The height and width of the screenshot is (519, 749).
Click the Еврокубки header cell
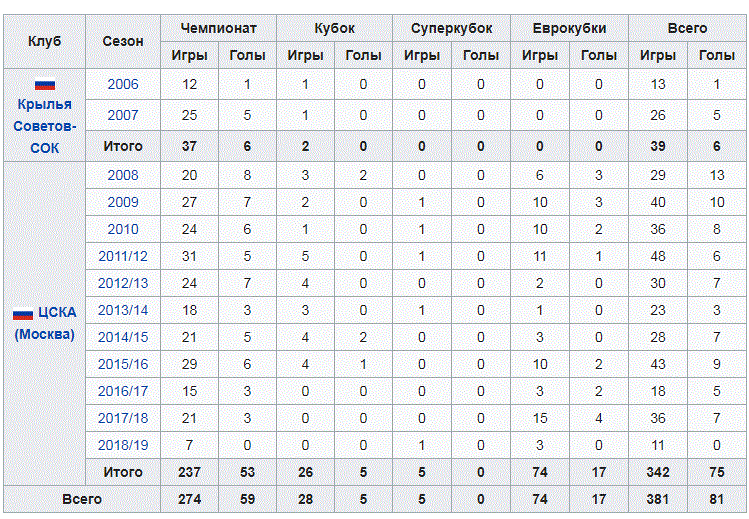(569, 28)
